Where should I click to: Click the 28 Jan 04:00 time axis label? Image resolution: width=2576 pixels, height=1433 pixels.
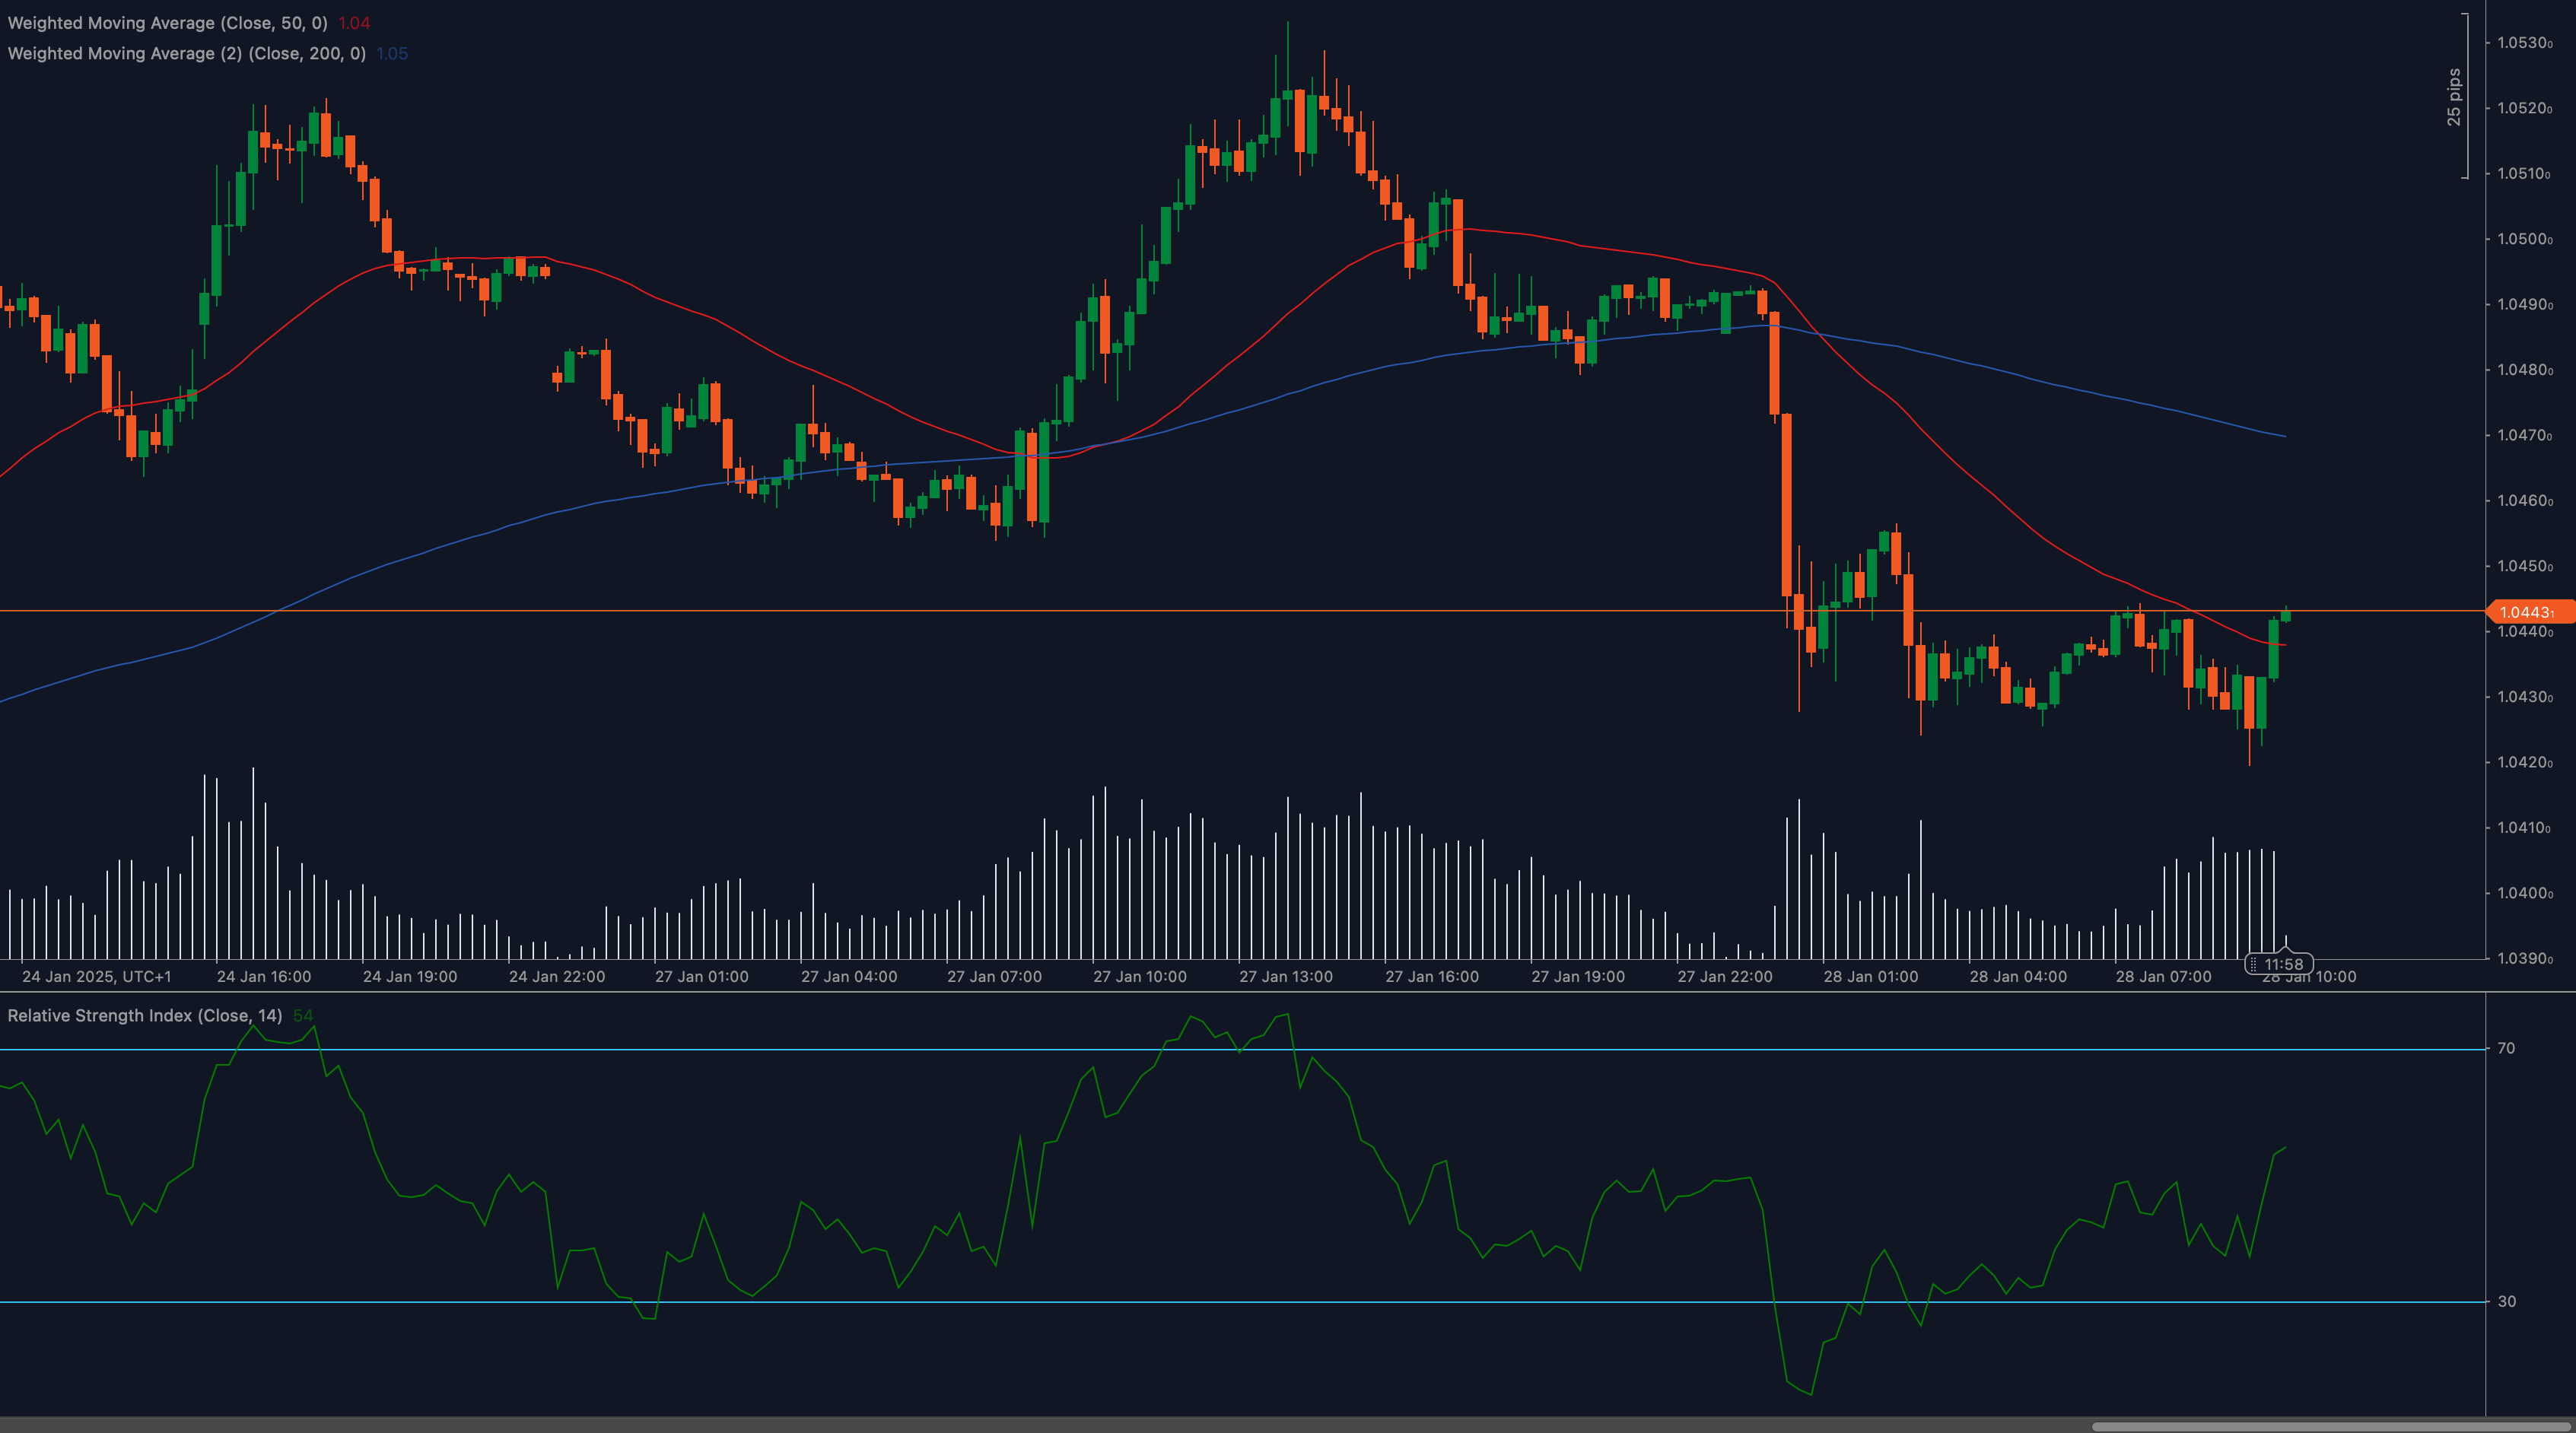click(2018, 976)
